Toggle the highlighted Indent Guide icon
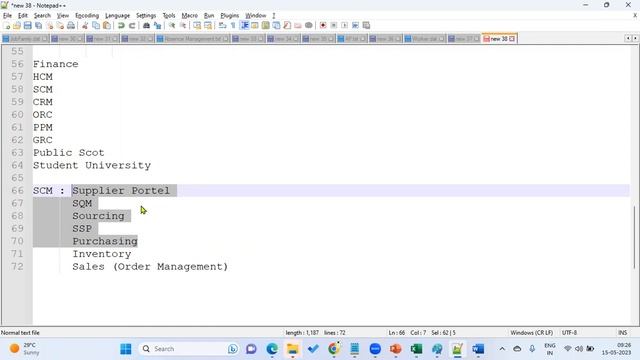This screenshot has width=640, height=360. point(244,25)
